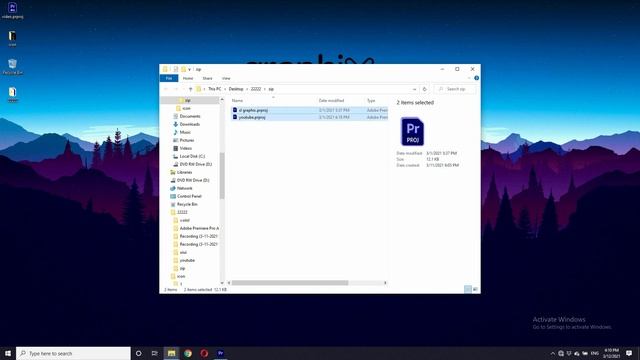Click the Premiere icon beside youtube.prproj
The height and width of the screenshot is (360, 640).
pos(235,117)
